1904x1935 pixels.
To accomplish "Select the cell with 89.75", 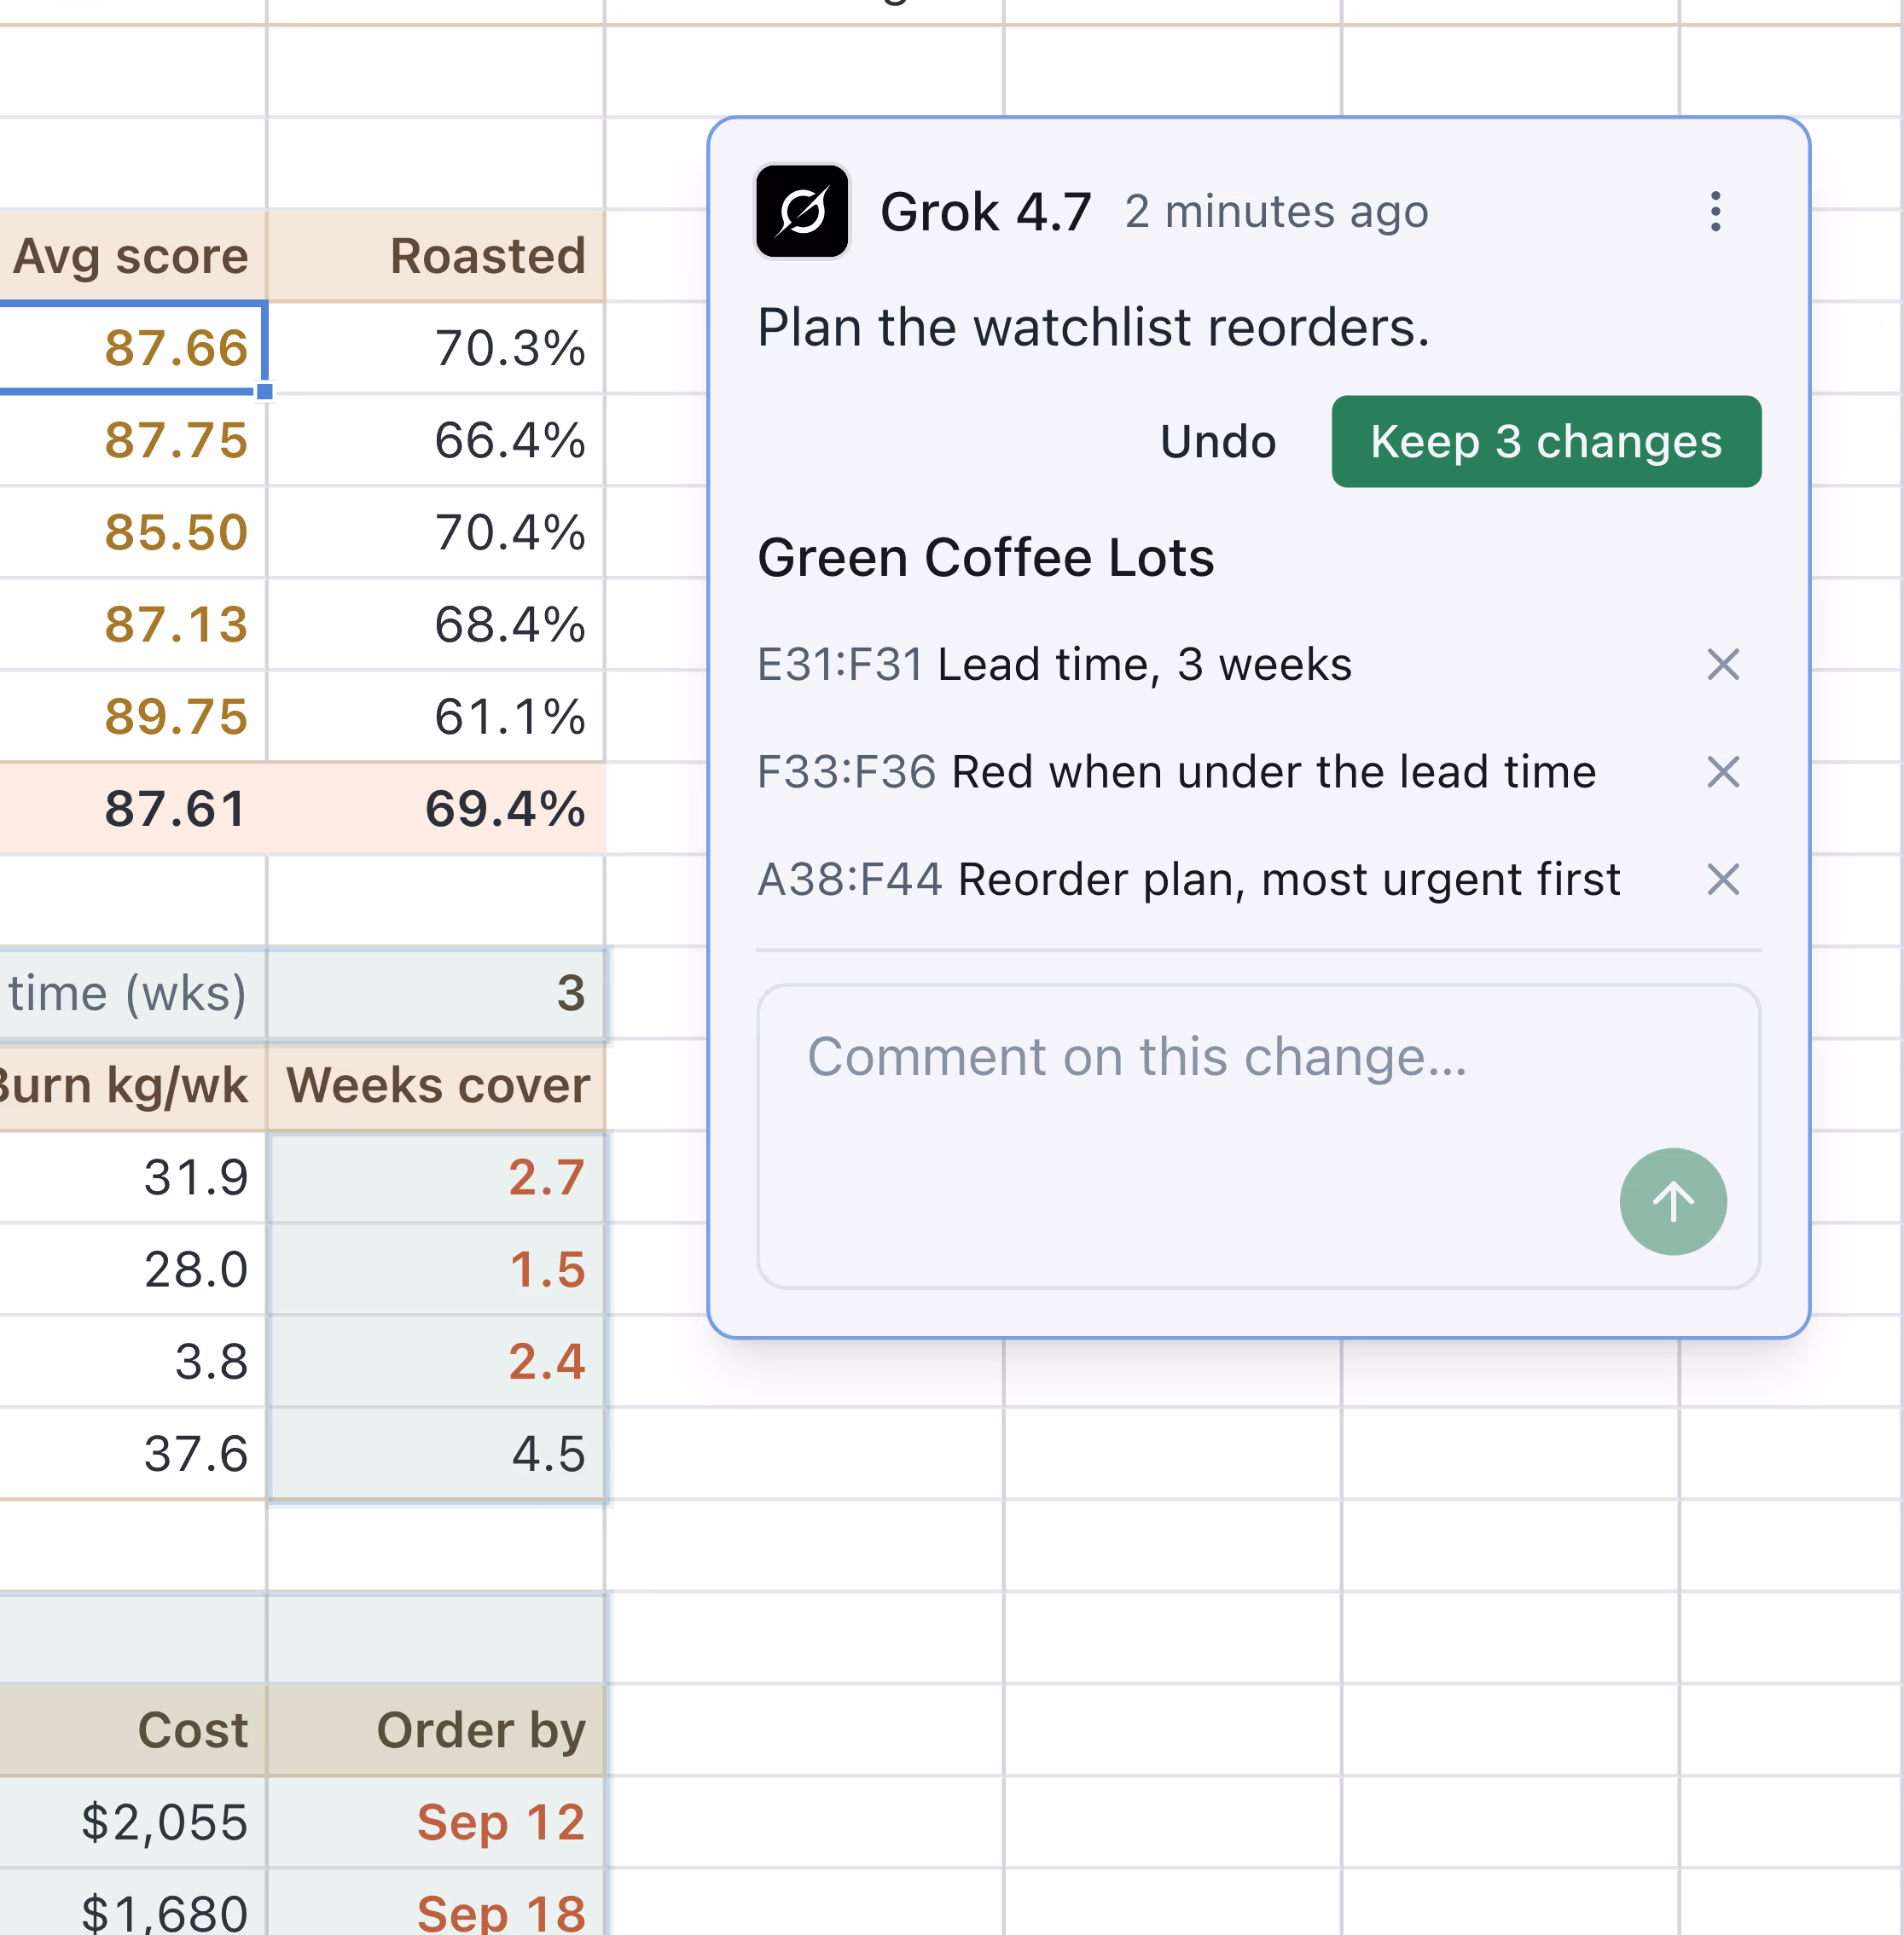I will [x=132, y=717].
